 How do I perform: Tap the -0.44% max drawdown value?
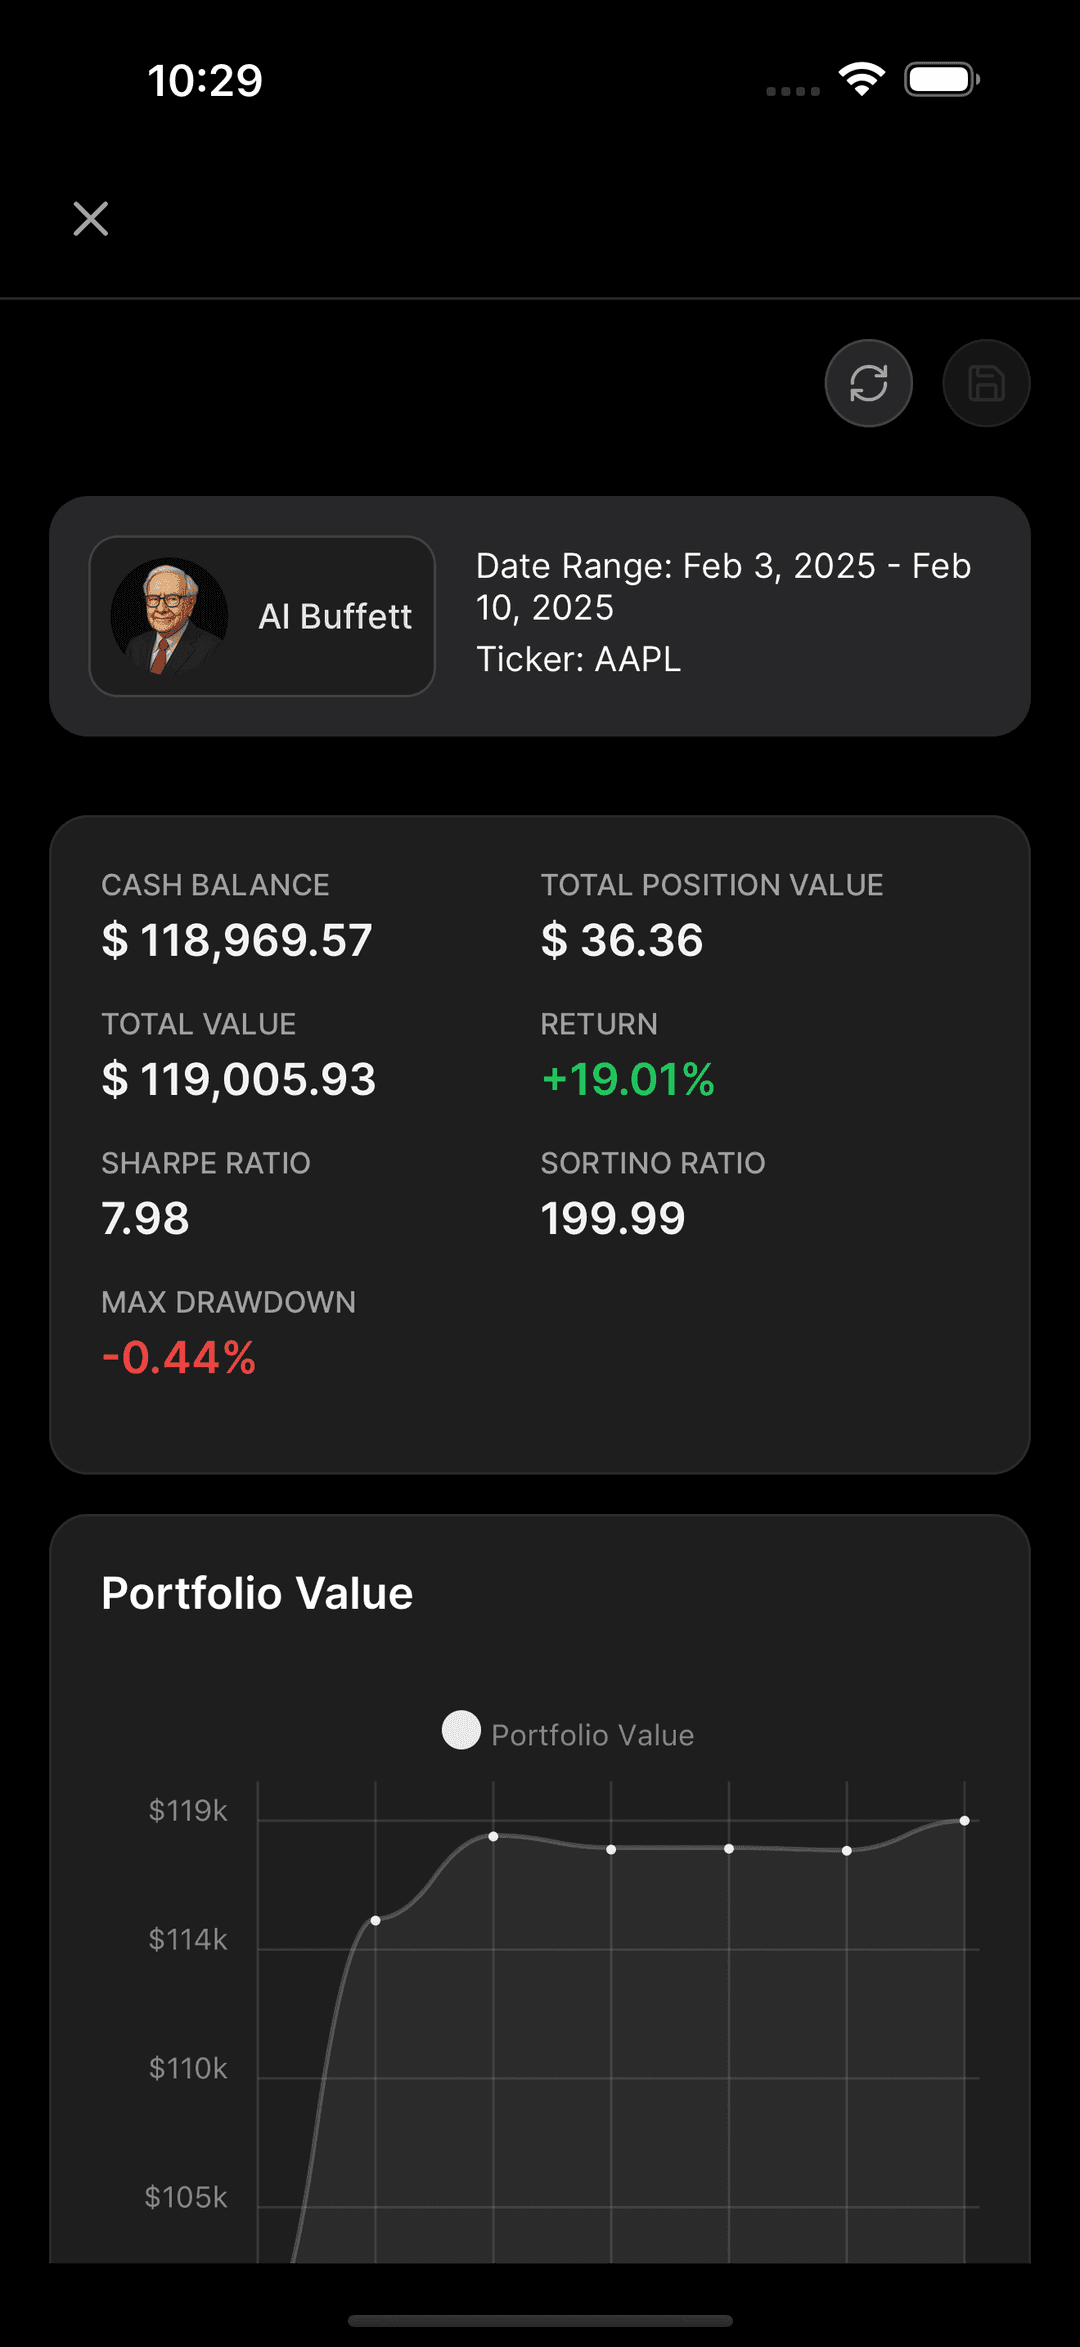pyautogui.click(x=179, y=1357)
